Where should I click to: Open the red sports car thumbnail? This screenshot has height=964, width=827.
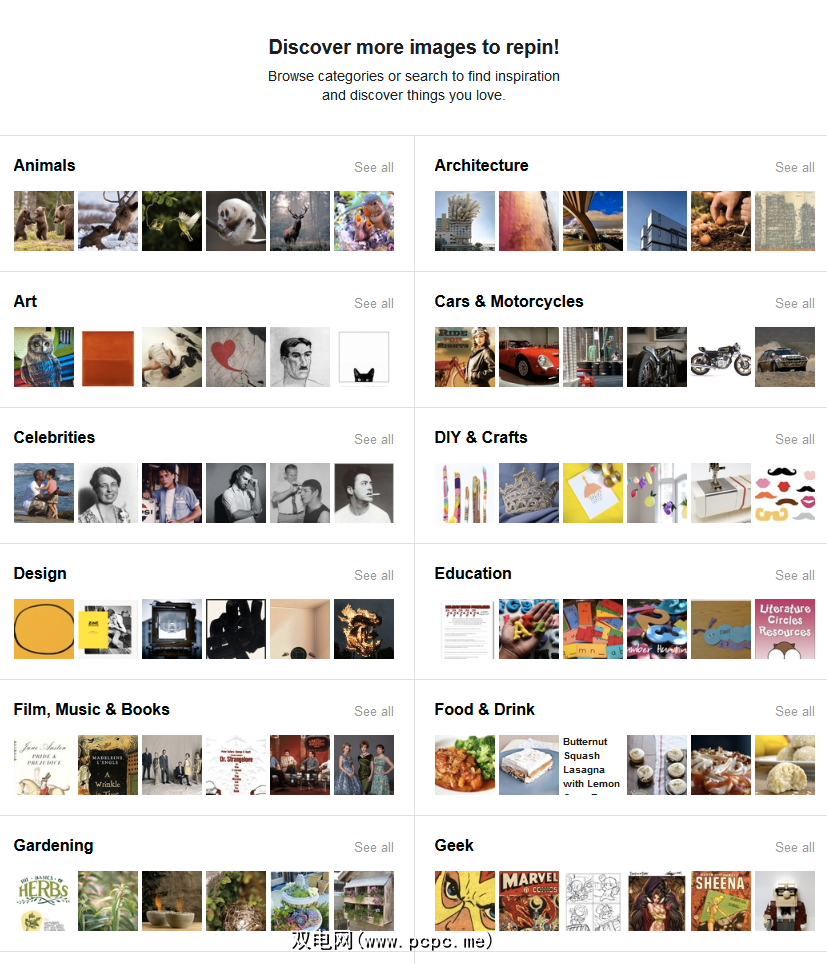(529, 357)
